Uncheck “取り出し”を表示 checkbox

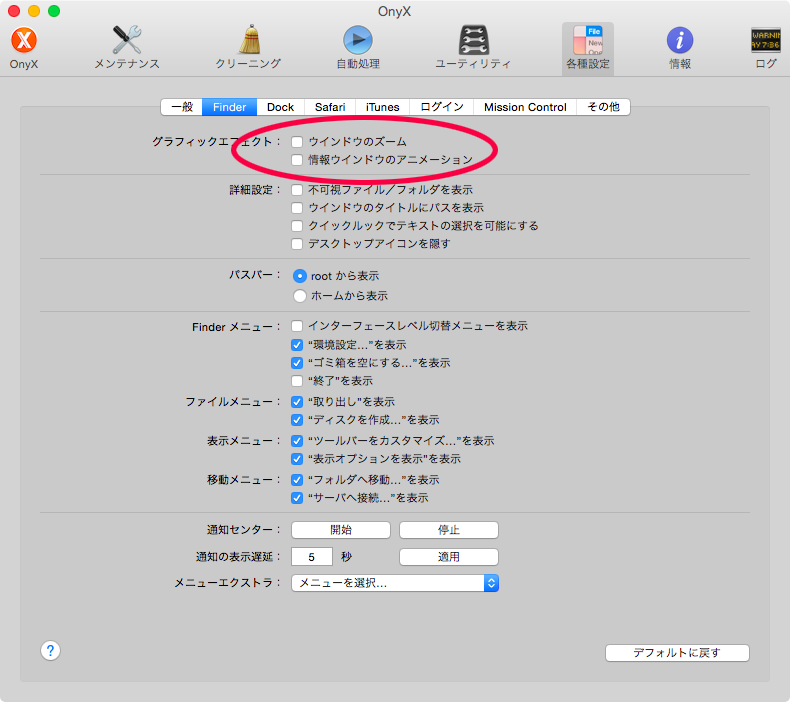297,402
